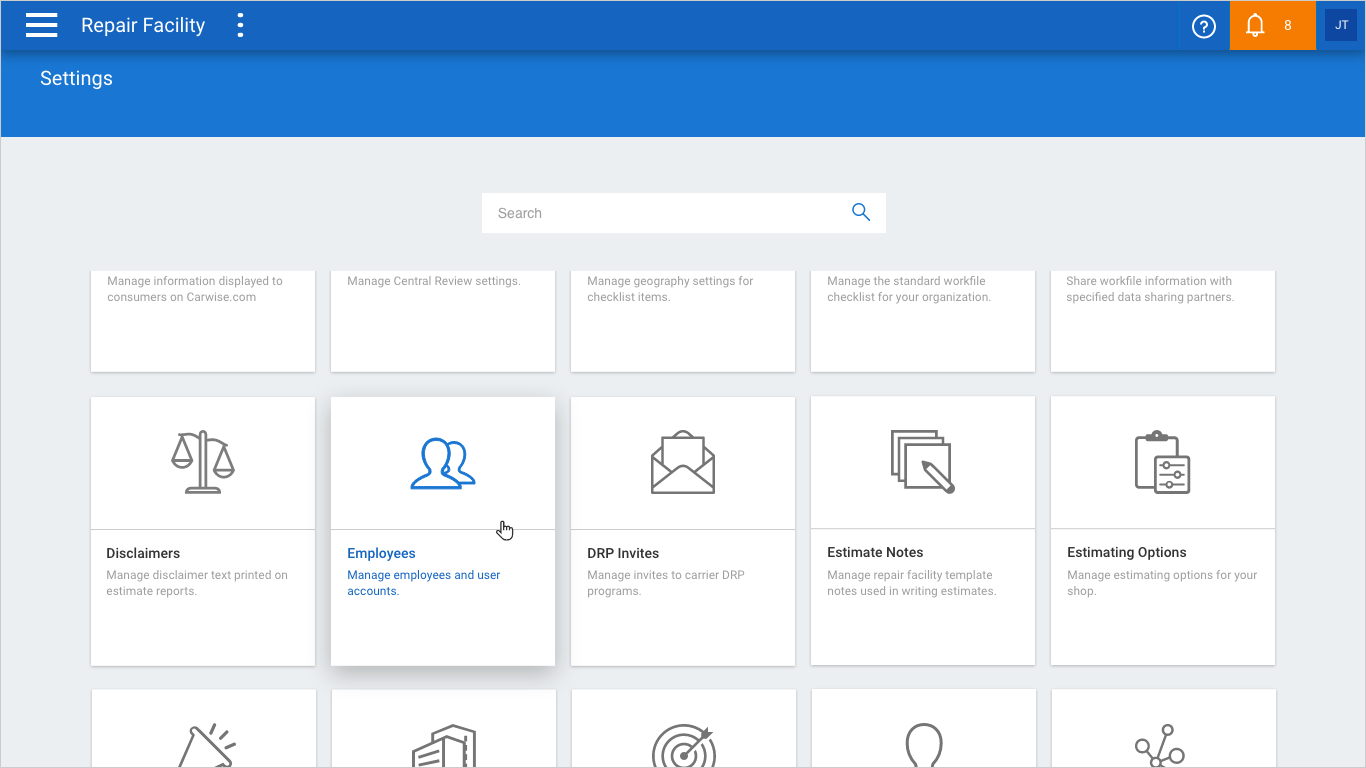This screenshot has height=768, width=1366.
Task: Click the megaphone icon card
Action: pyautogui.click(x=203, y=740)
